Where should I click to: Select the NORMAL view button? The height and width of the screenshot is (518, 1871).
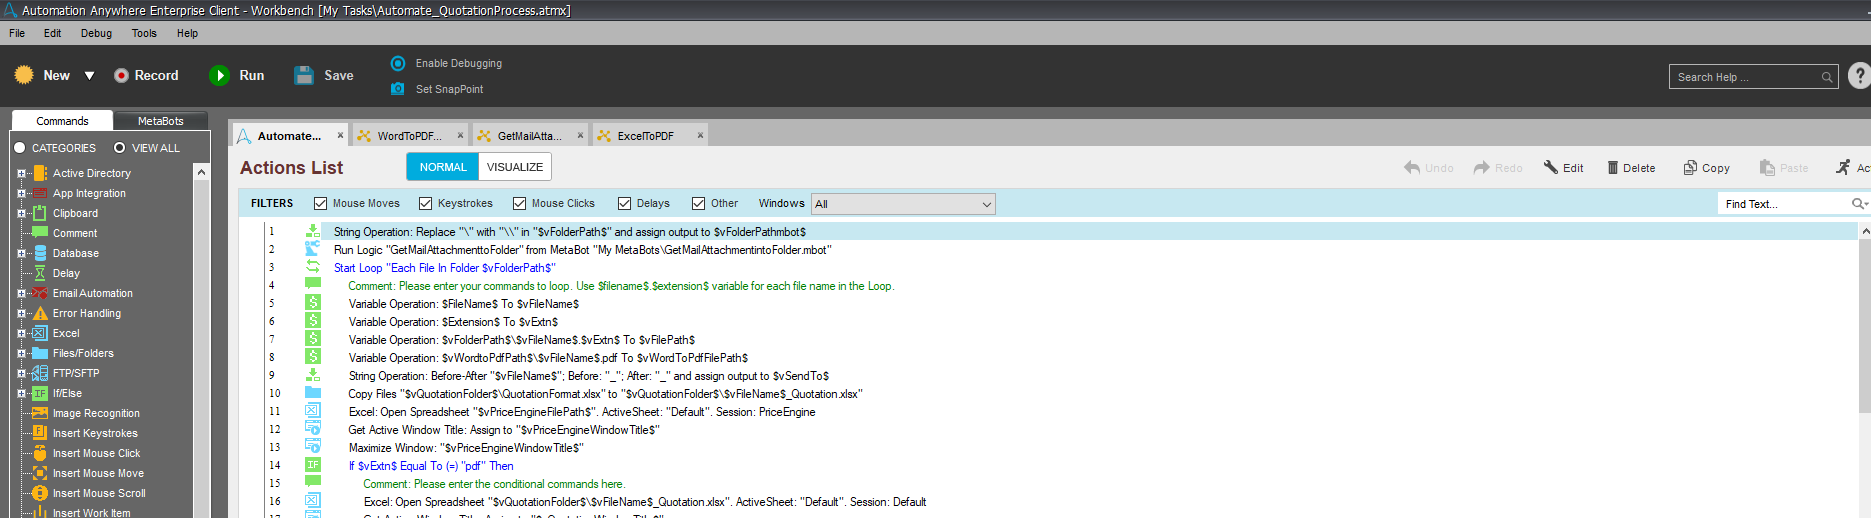[443, 167]
